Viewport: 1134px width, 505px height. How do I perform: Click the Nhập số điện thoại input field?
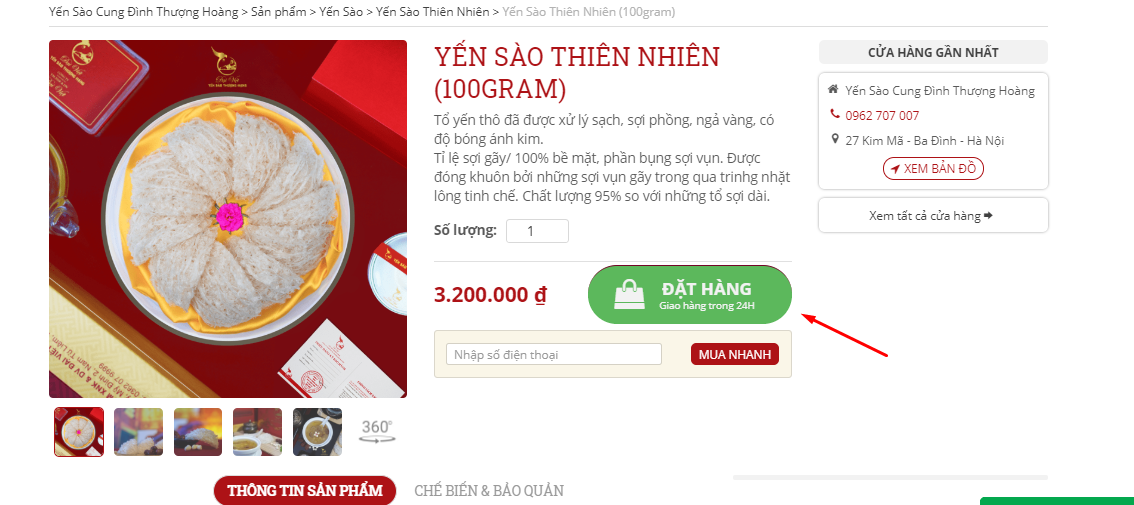[x=554, y=355]
